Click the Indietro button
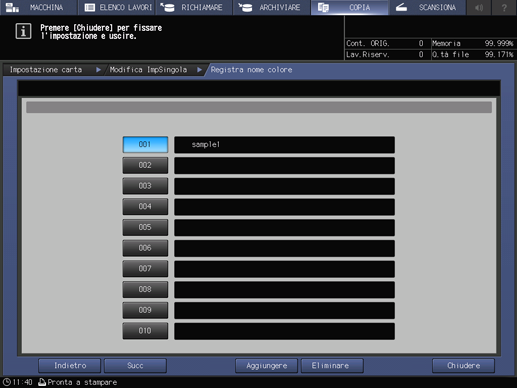Viewport: 517px width, 388px height. (70, 366)
